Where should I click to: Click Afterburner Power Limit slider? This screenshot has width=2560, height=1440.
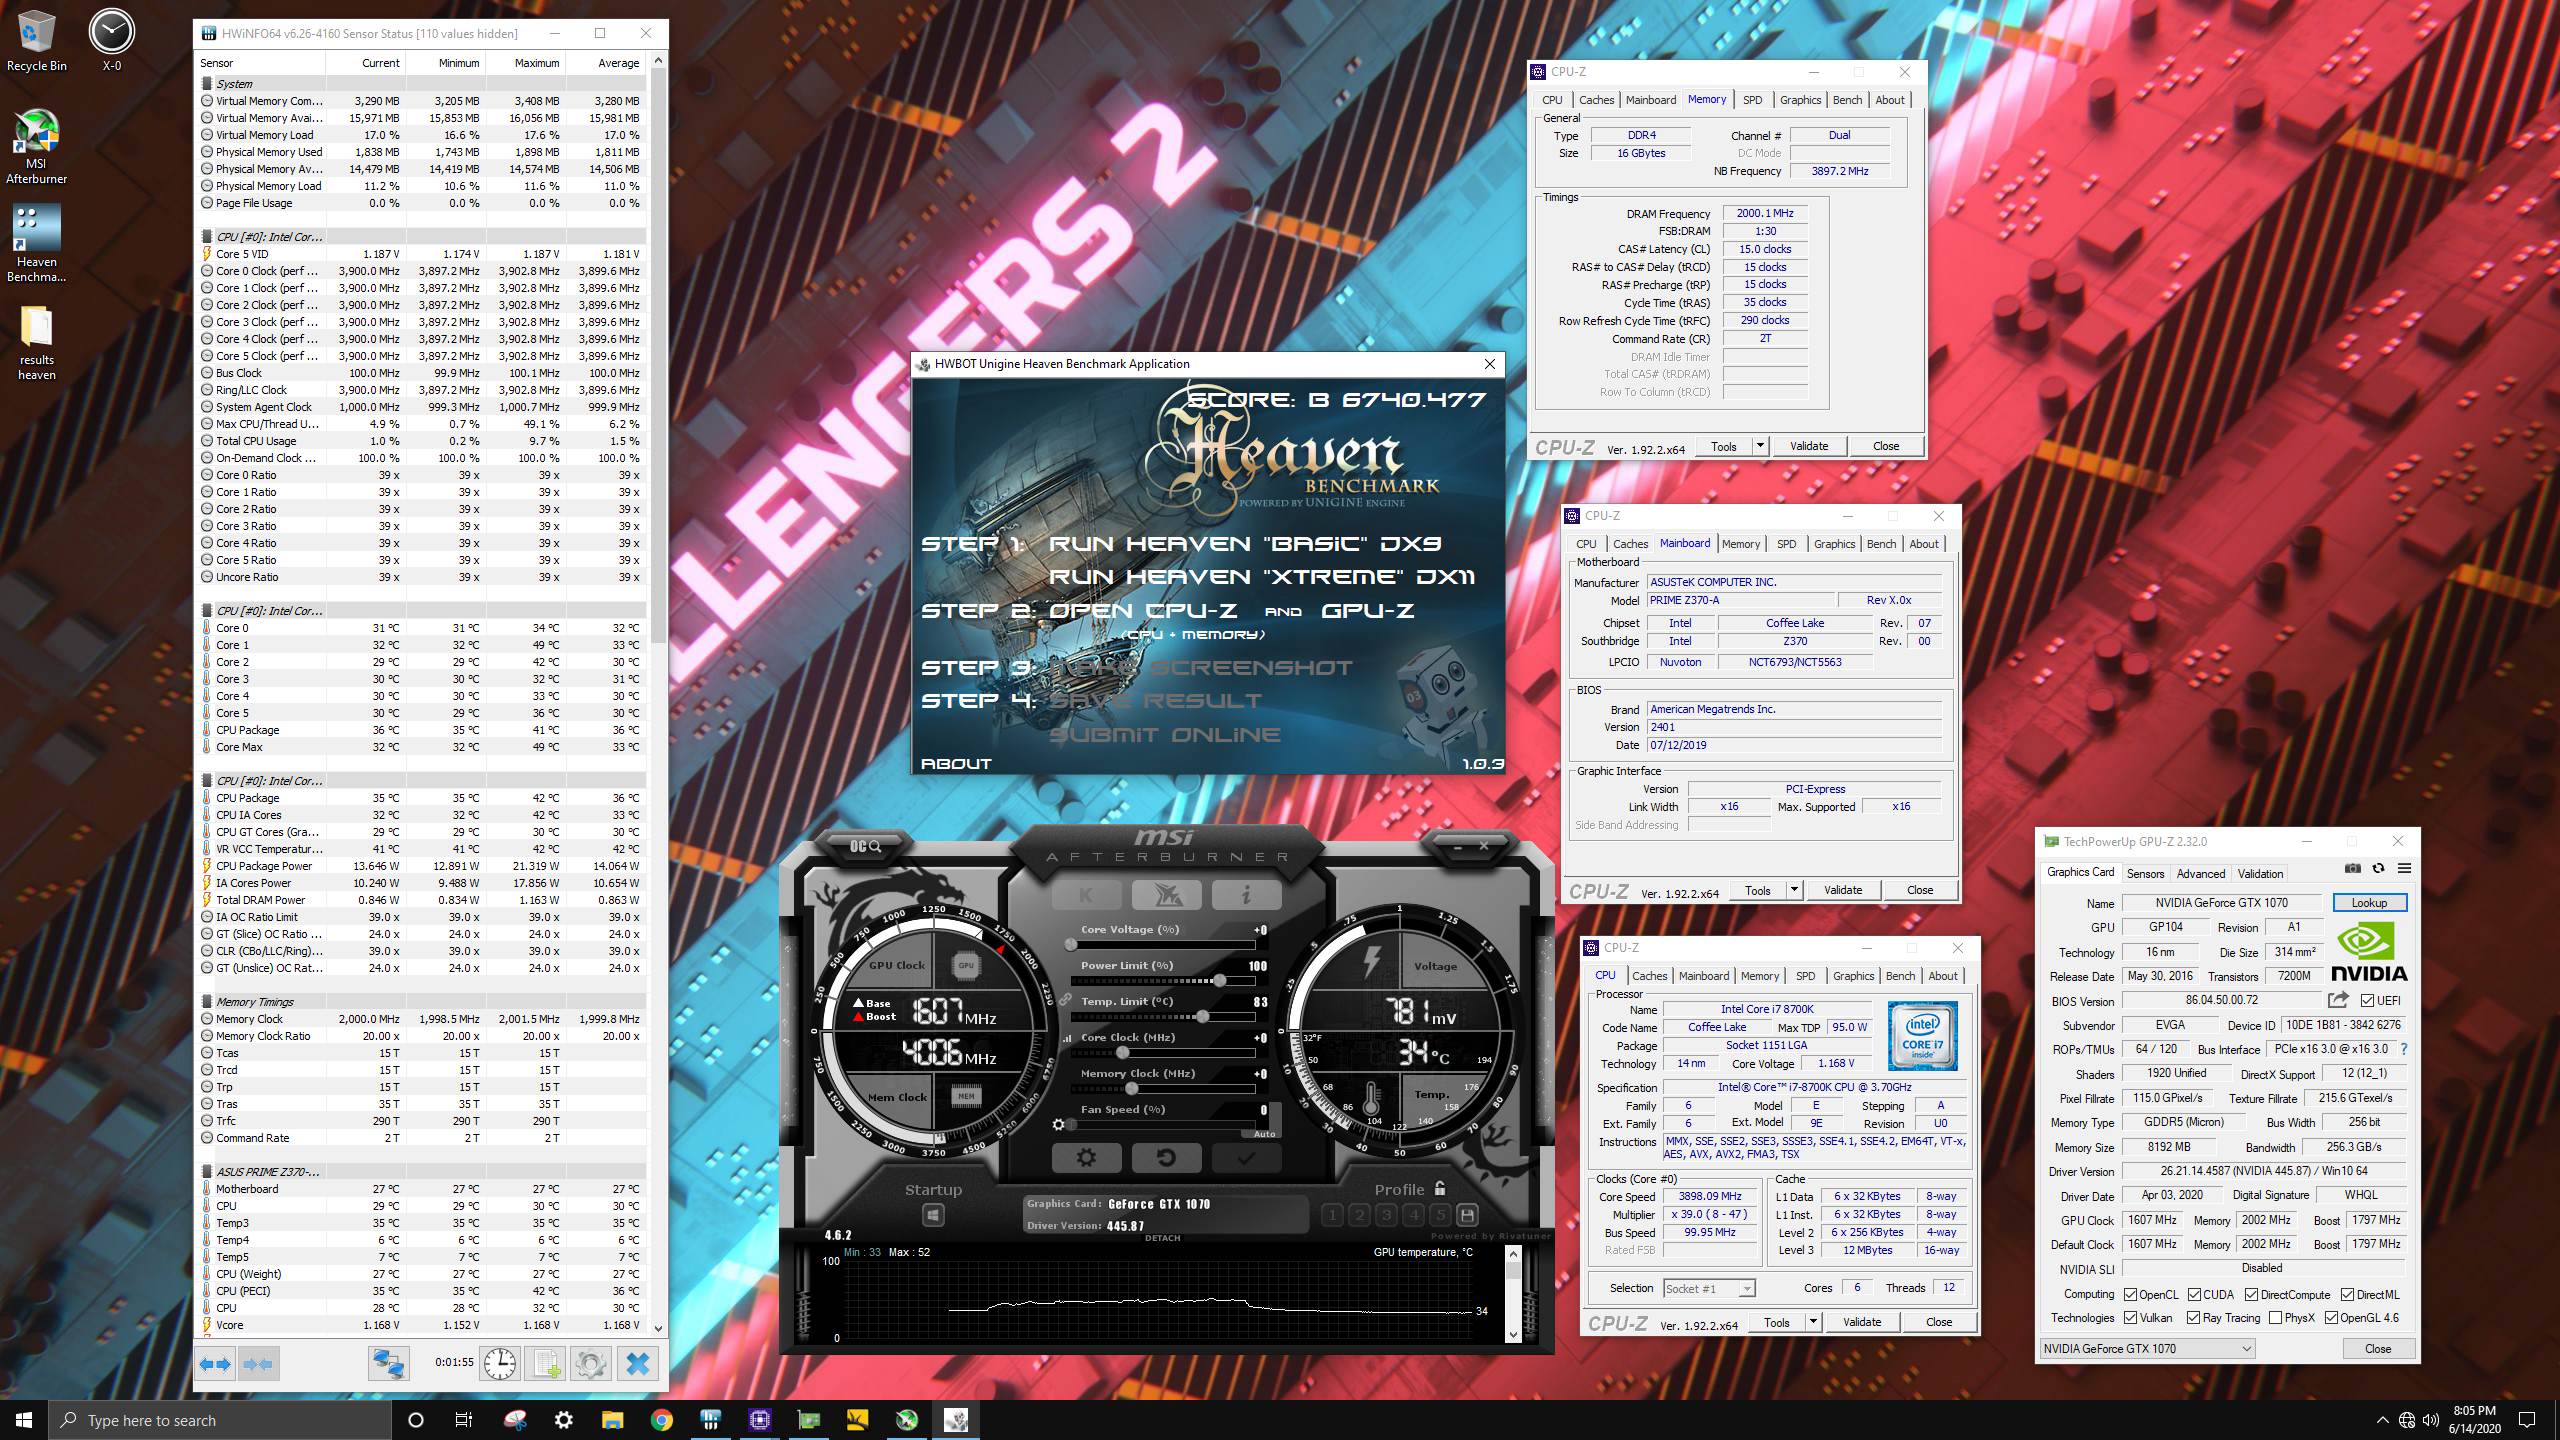click(1162, 980)
